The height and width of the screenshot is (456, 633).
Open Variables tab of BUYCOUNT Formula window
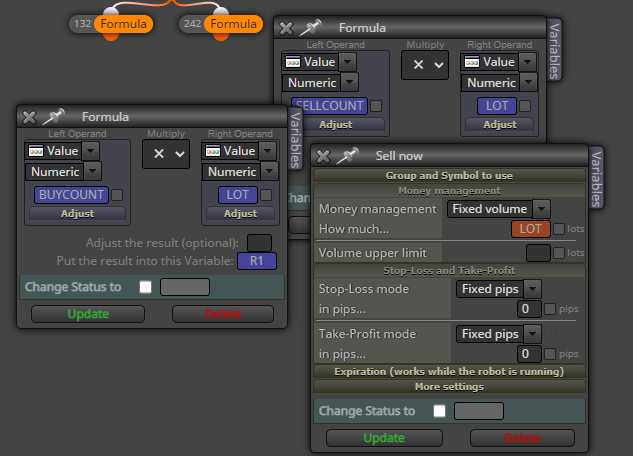click(296, 140)
